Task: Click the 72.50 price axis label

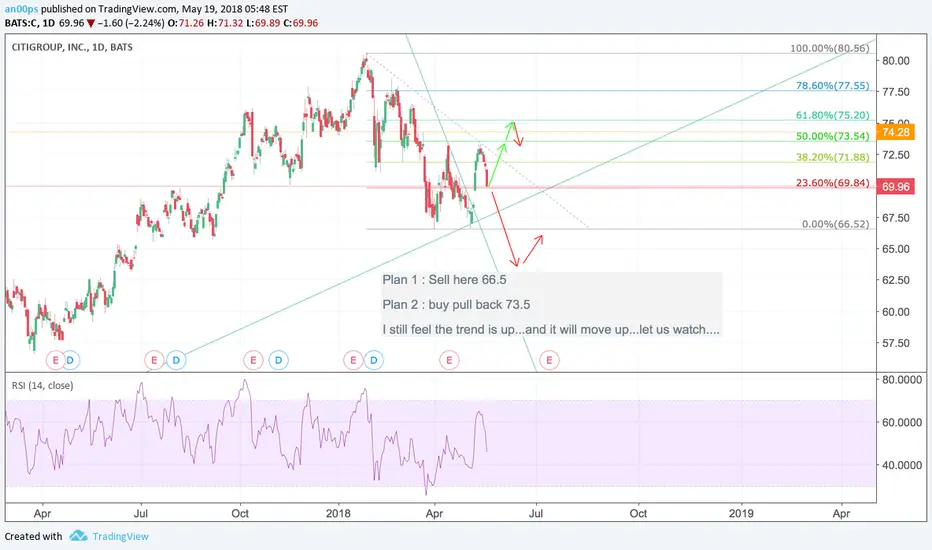Action: [896, 155]
